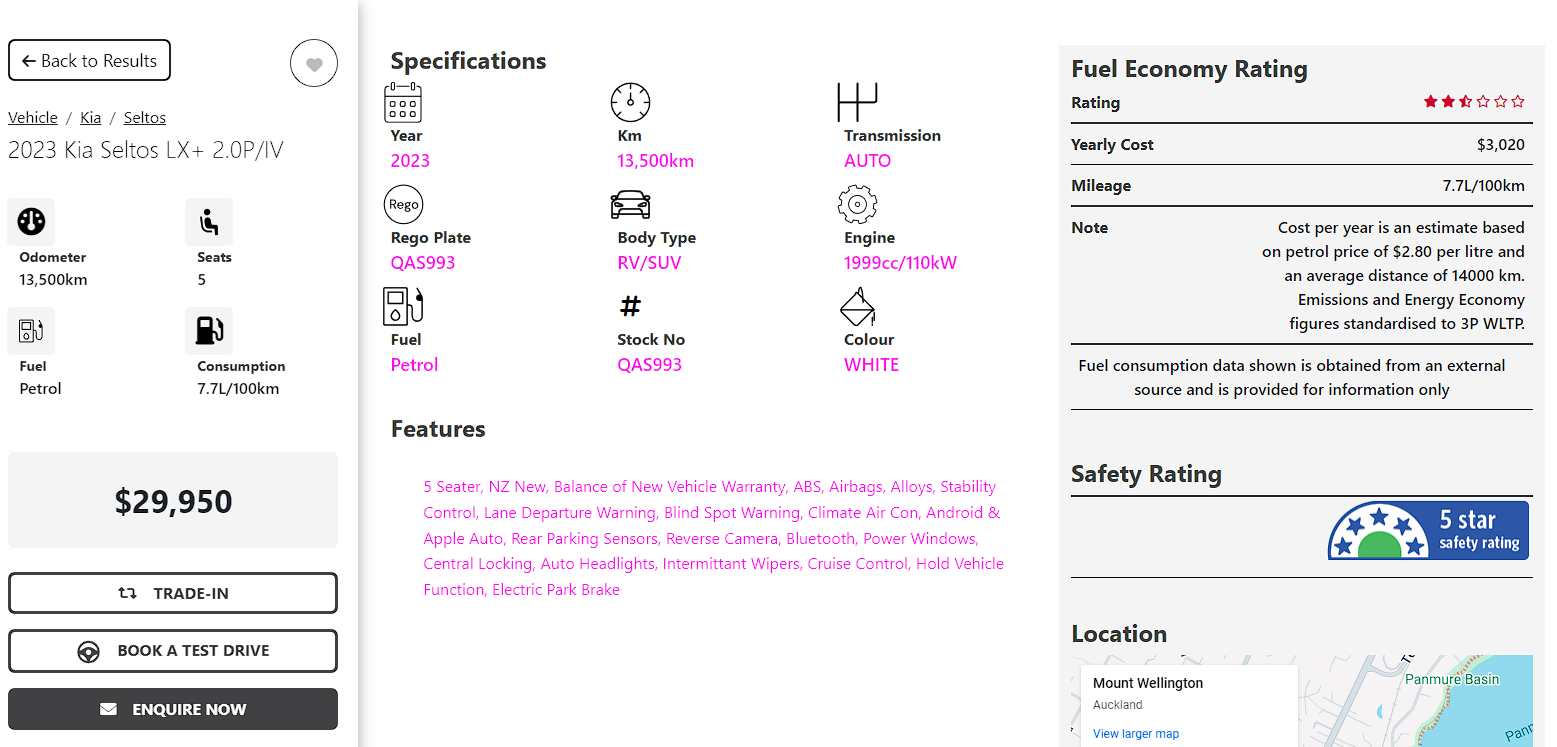Click the Fuel pump icon in the sidebar
Screen dimensions: 1557x747
click(32, 331)
